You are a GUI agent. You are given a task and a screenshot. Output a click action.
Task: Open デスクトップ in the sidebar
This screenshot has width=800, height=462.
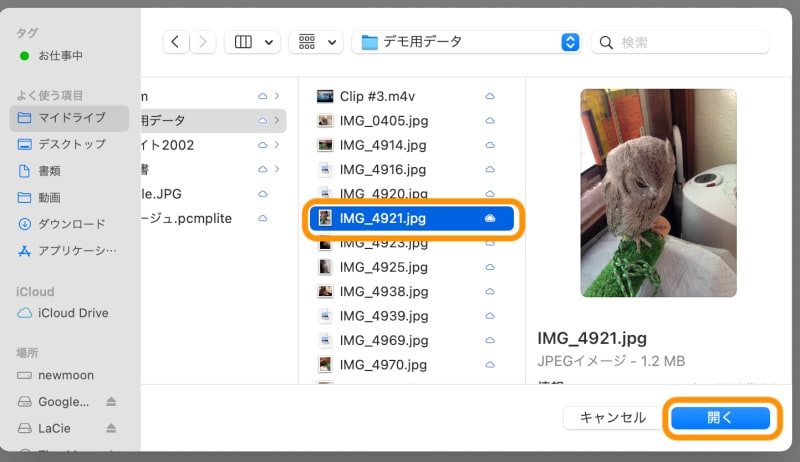pyautogui.click(x=69, y=144)
